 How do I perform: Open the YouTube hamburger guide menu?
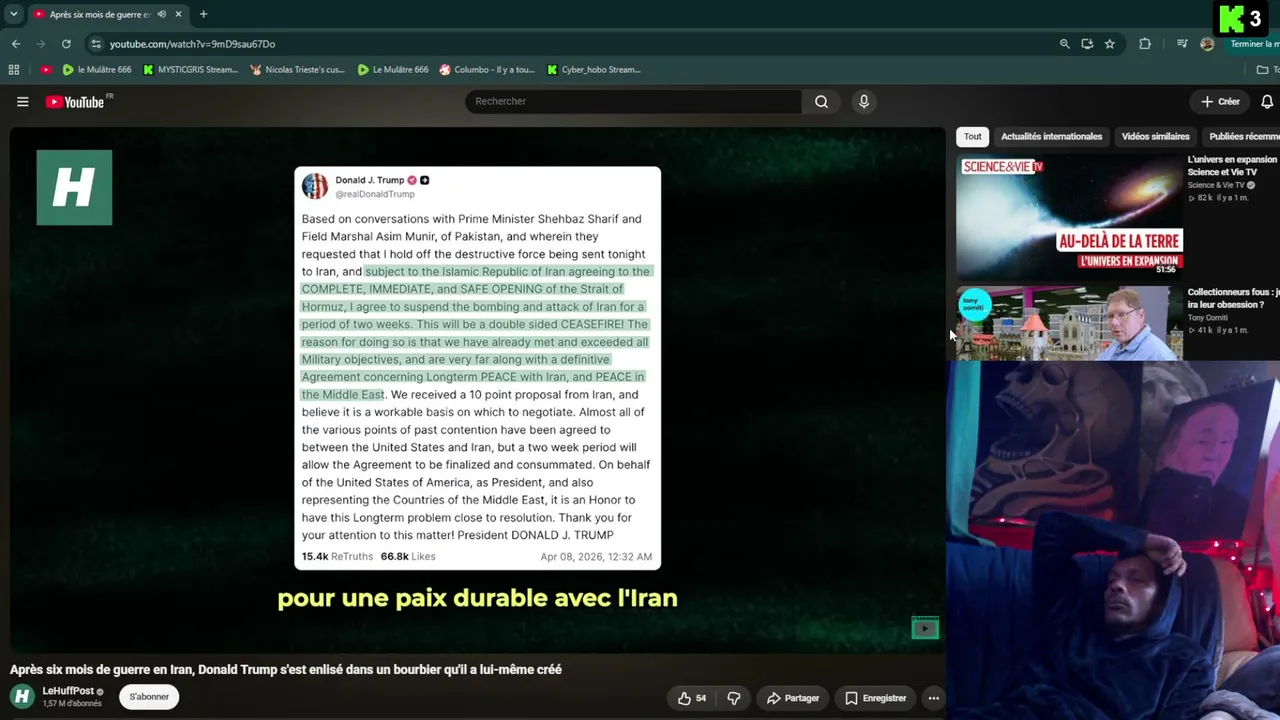(x=22, y=101)
